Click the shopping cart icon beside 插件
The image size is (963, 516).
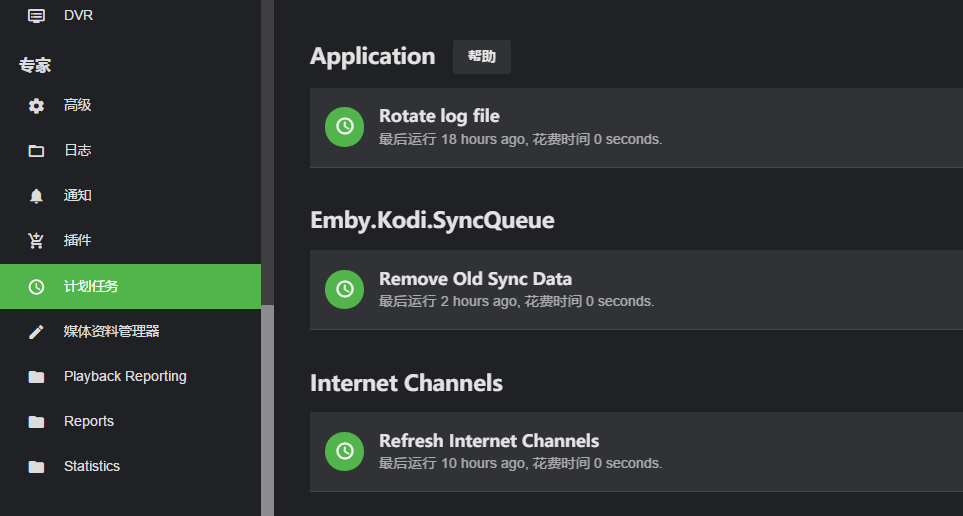coord(36,241)
